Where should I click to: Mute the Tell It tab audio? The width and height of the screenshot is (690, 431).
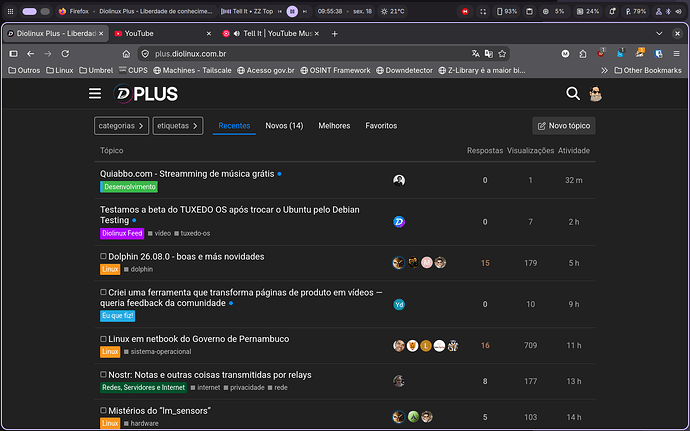click(237, 33)
